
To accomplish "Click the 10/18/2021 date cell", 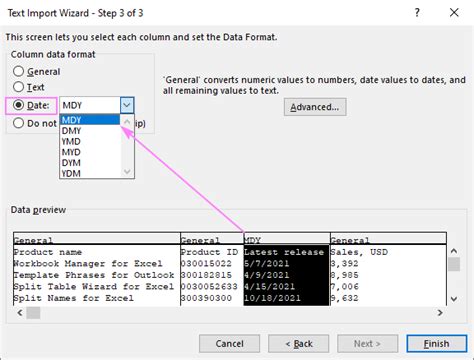I will tap(272, 298).
